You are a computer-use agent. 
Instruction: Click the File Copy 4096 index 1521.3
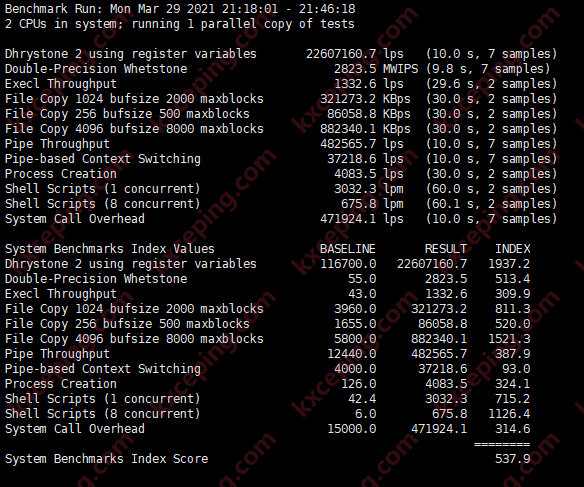[509, 339]
